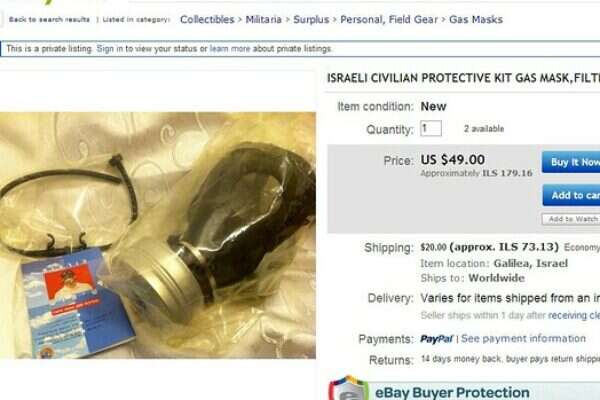
Task: Click the Buy It Now button
Action: (571, 162)
